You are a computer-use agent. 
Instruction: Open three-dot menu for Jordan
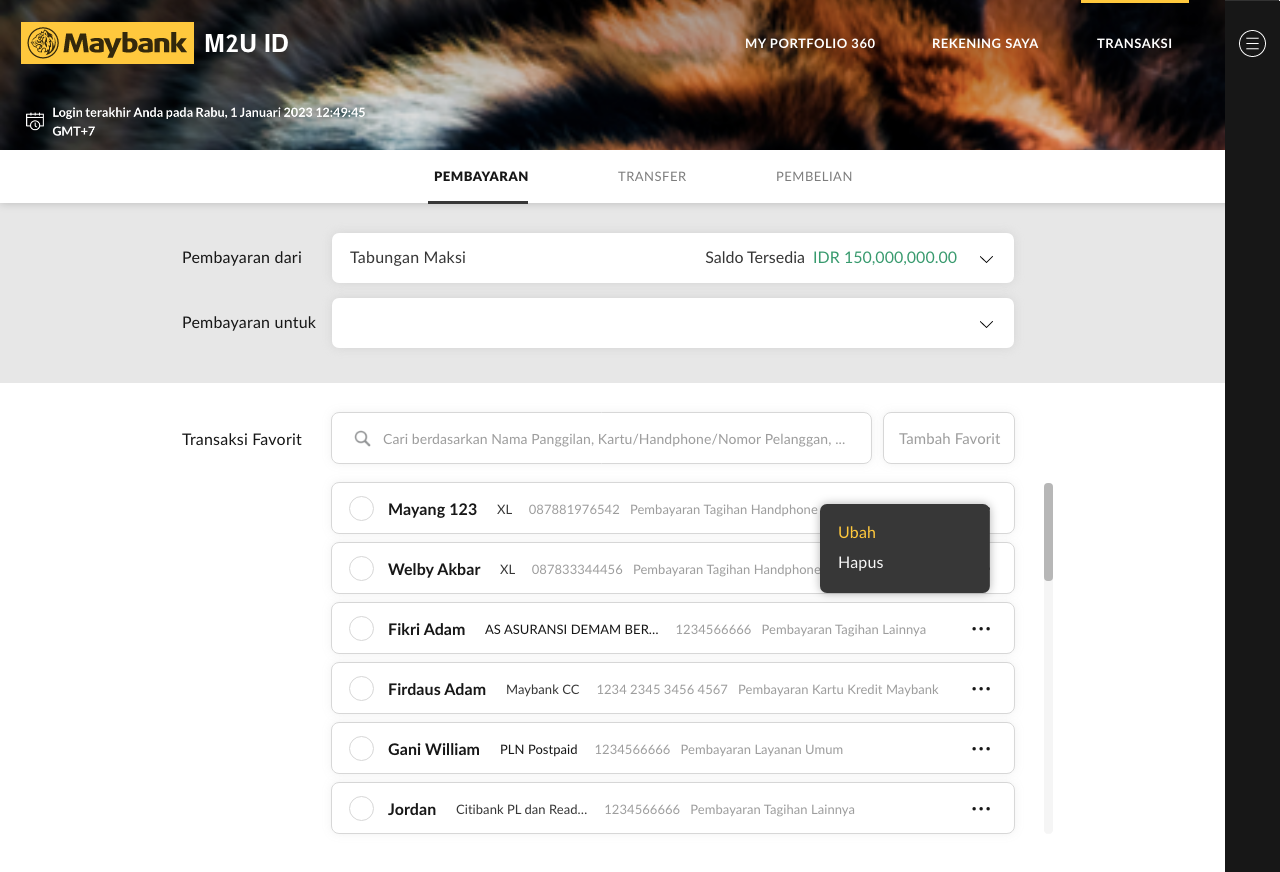[x=980, y=809]
